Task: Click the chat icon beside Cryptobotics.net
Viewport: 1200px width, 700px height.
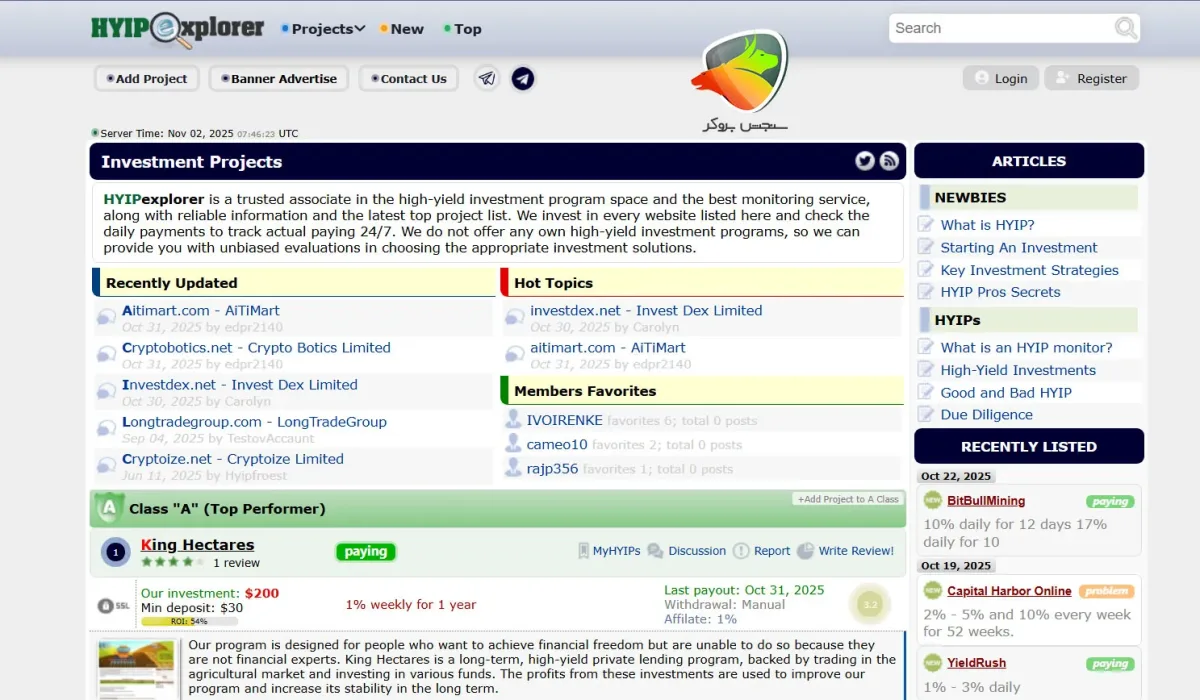Action: tap(107, 355)
